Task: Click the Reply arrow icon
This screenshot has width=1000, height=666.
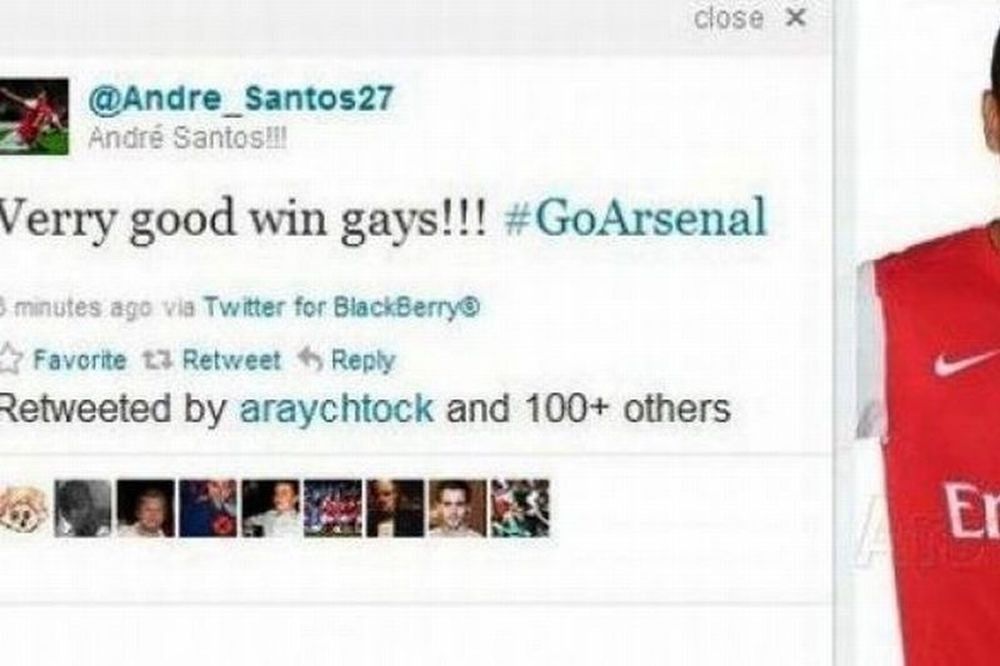Action: 311,360
